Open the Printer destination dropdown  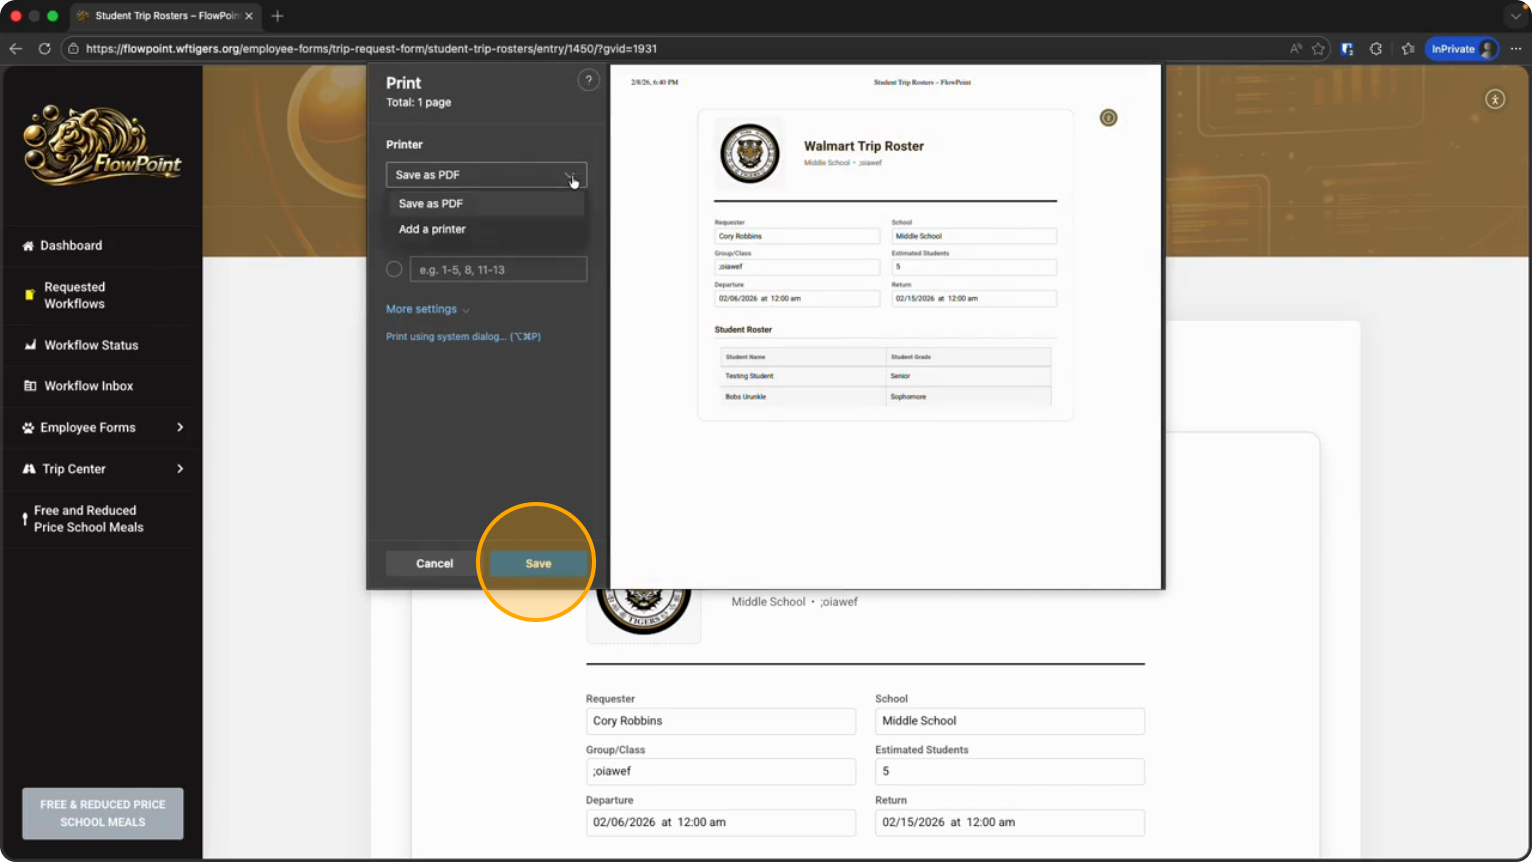pos(486,175)
